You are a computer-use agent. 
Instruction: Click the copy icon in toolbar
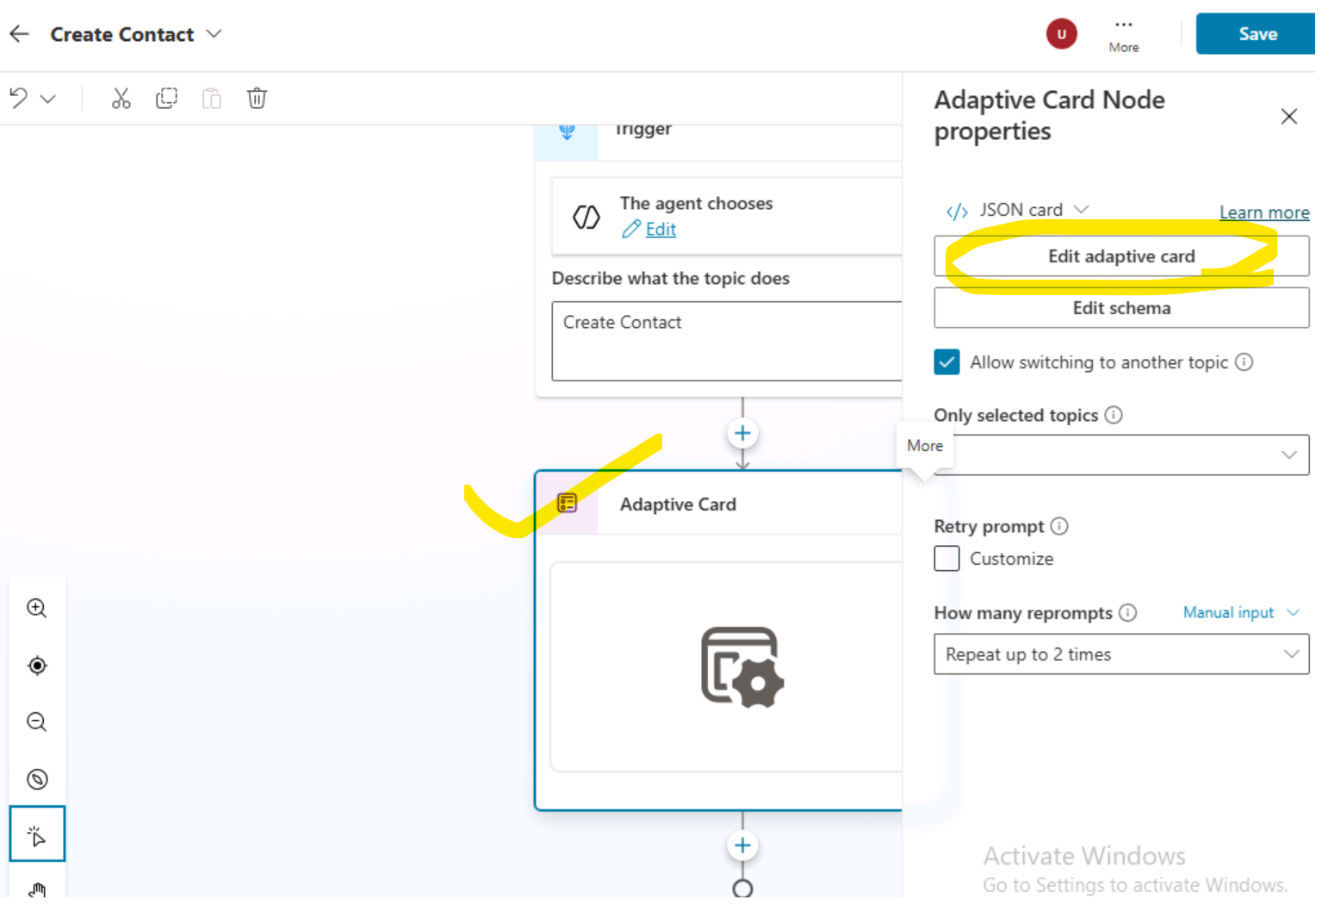click(x=166, y=98)
